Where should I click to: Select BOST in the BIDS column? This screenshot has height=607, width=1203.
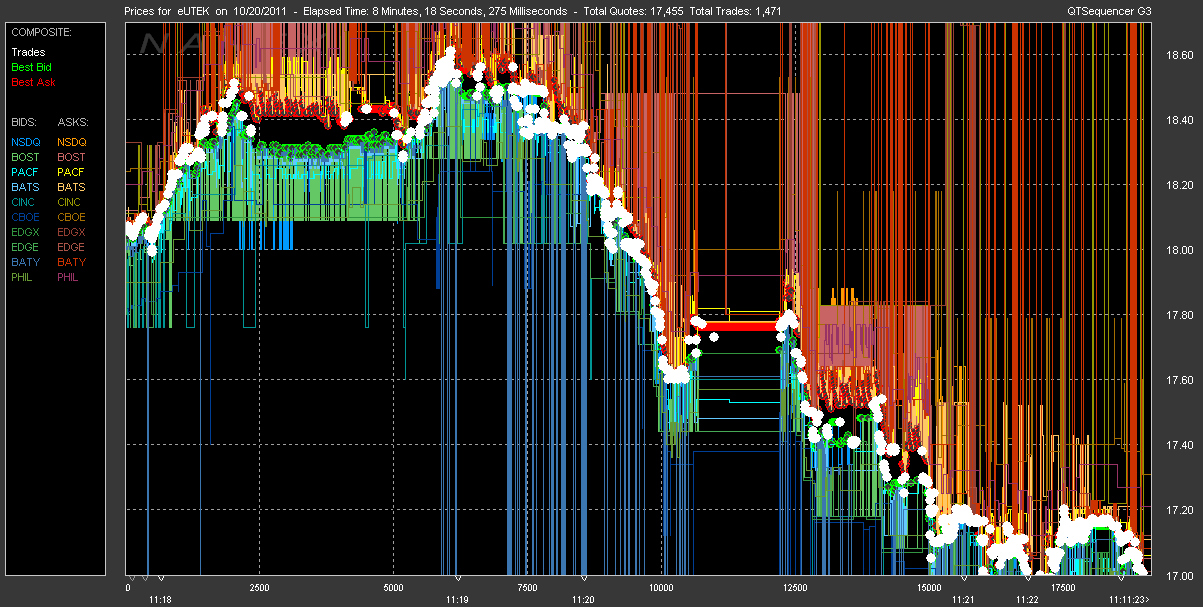(x=25, y=157)
